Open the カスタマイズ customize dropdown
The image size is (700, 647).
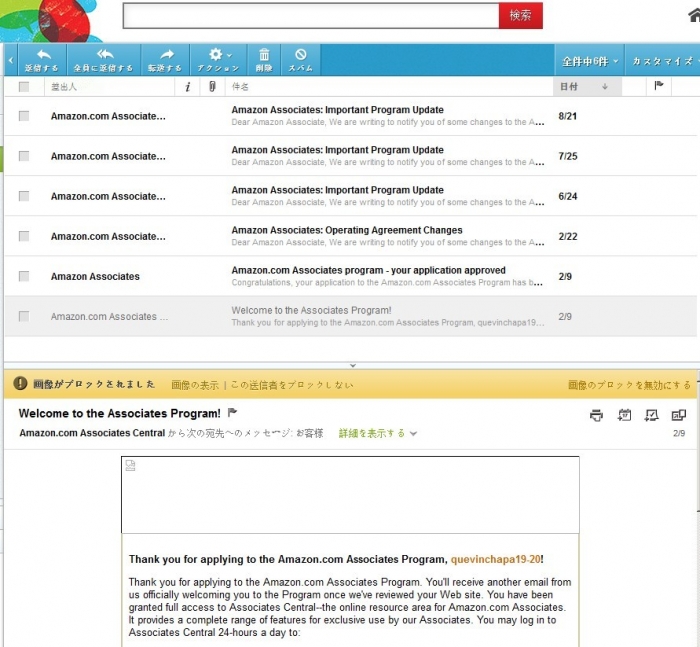(662, 61)
